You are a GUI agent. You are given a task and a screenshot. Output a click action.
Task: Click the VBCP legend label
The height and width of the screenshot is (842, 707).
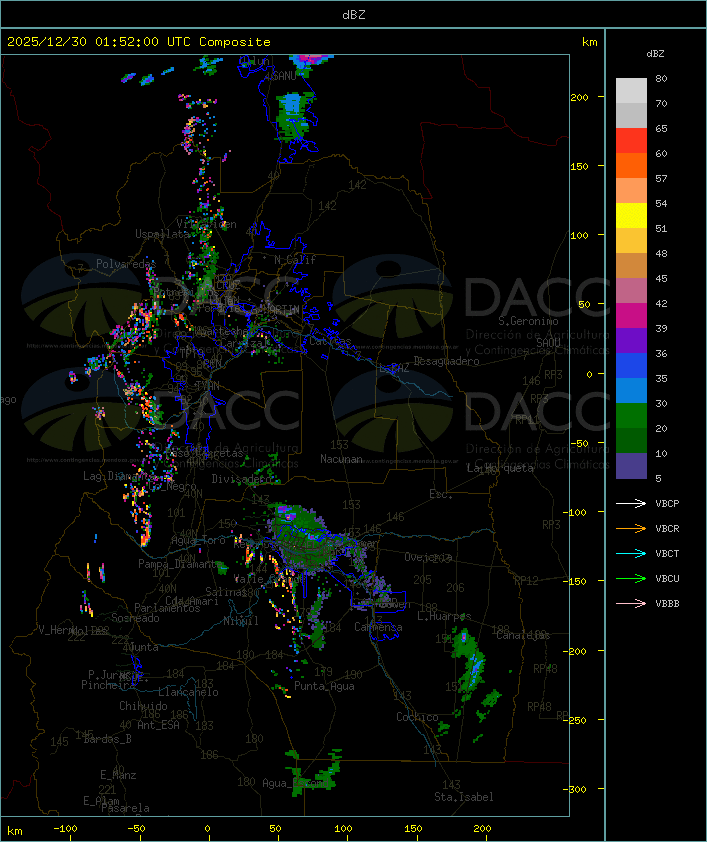coord(667,504)
